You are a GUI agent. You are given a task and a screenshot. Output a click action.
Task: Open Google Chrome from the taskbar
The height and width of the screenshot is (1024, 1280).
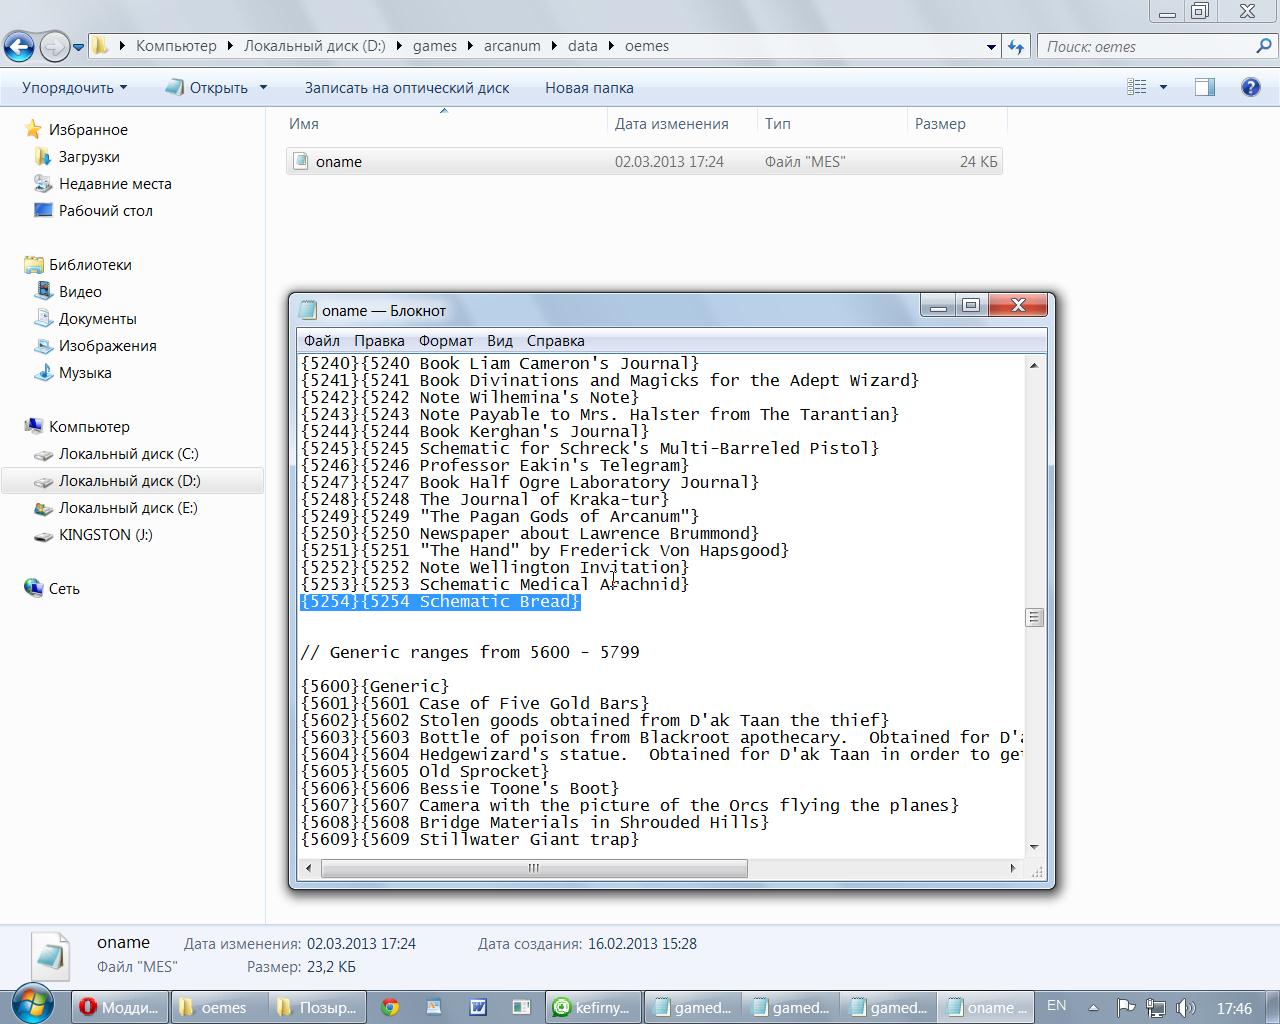tap(390, 1007)
